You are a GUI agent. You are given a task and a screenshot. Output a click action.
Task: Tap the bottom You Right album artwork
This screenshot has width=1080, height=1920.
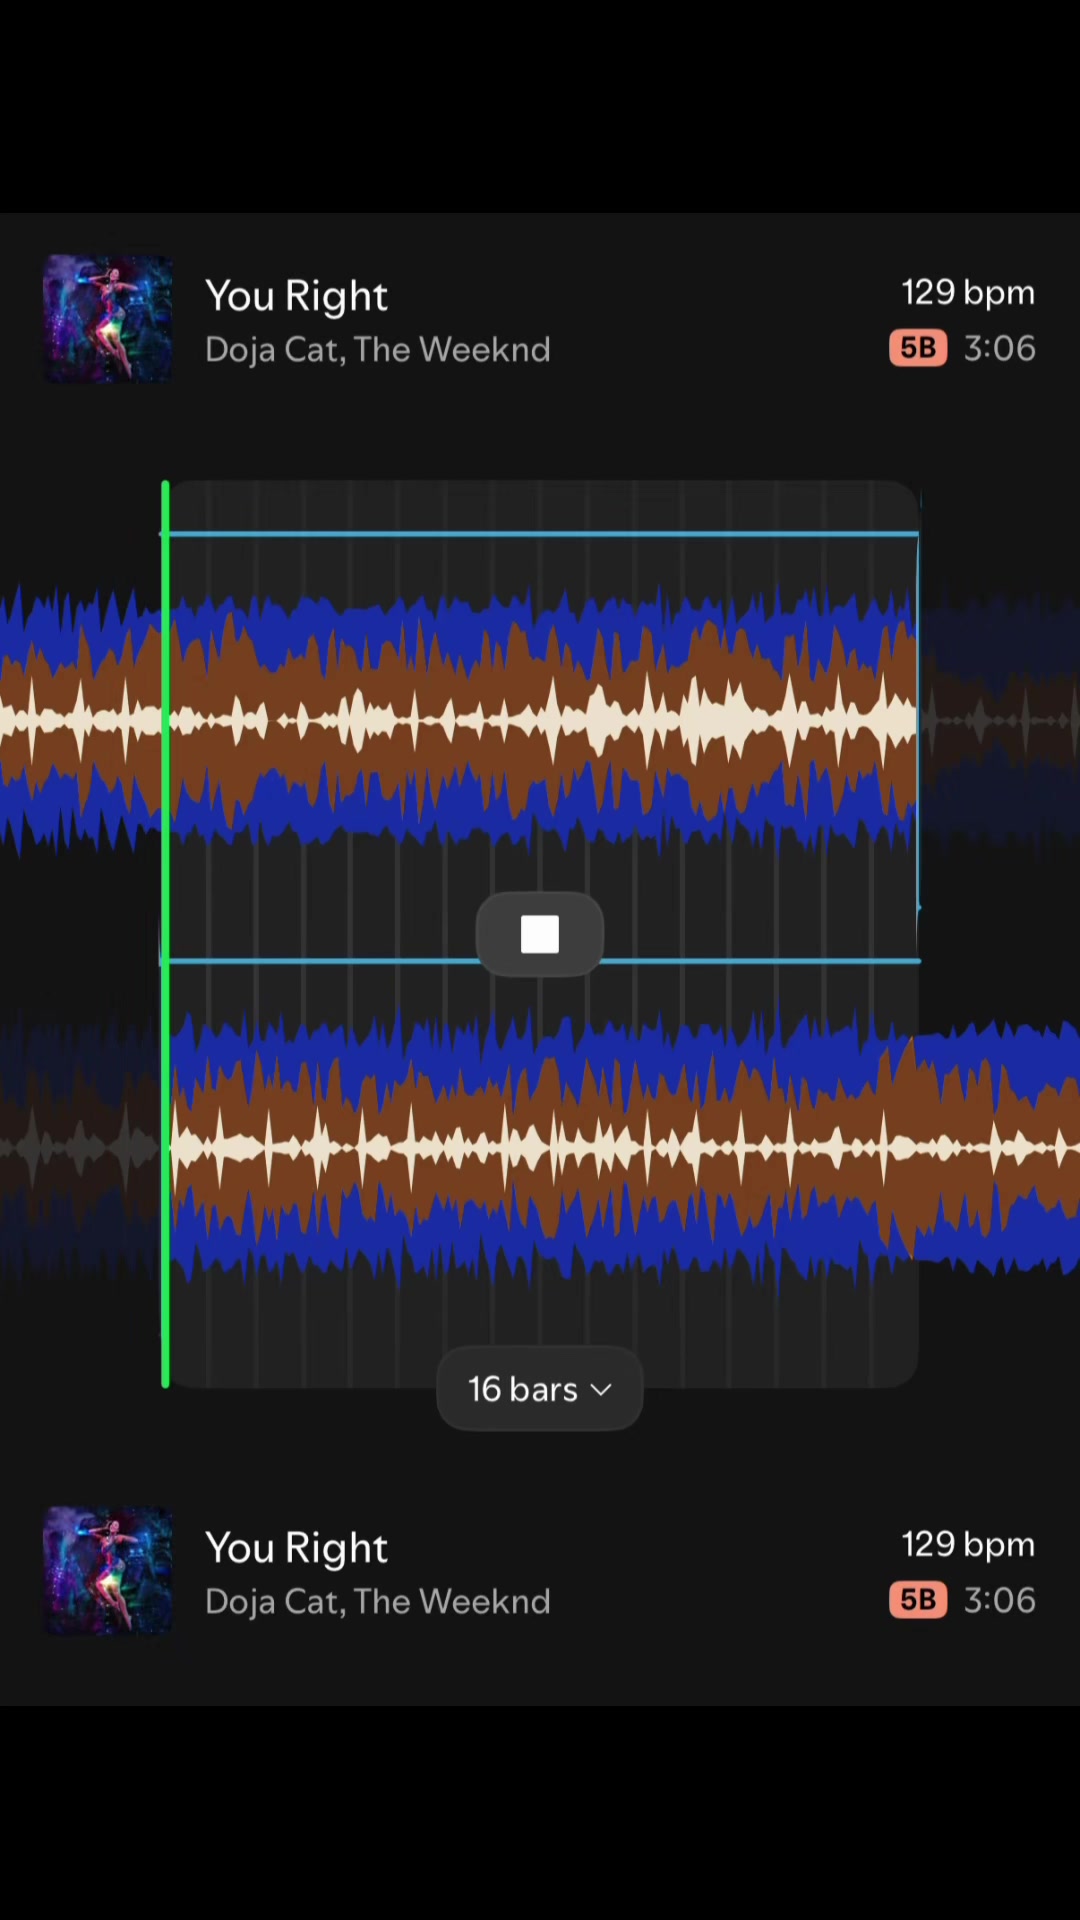click(x=108, y=1571)
